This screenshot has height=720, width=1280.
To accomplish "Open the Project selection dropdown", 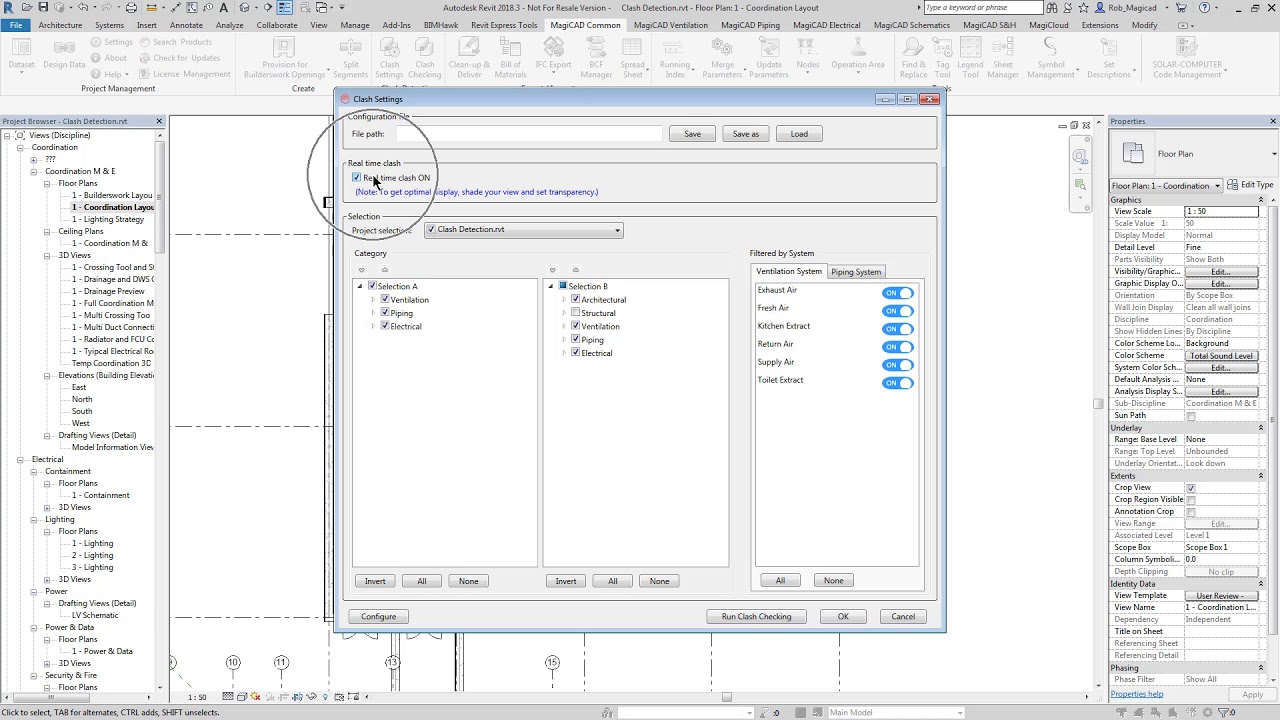I will pos(523,230).
